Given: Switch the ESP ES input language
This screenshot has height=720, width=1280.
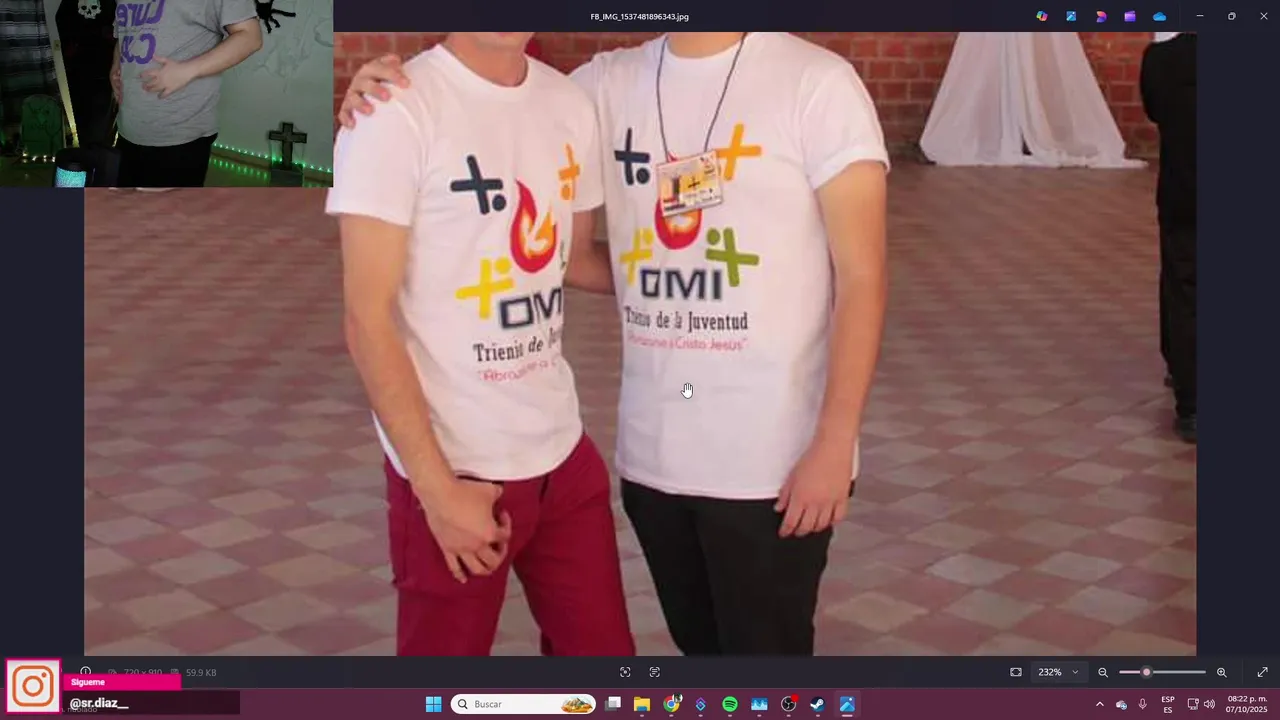Looking at the screenshot, I should (x=1168, y=704).
